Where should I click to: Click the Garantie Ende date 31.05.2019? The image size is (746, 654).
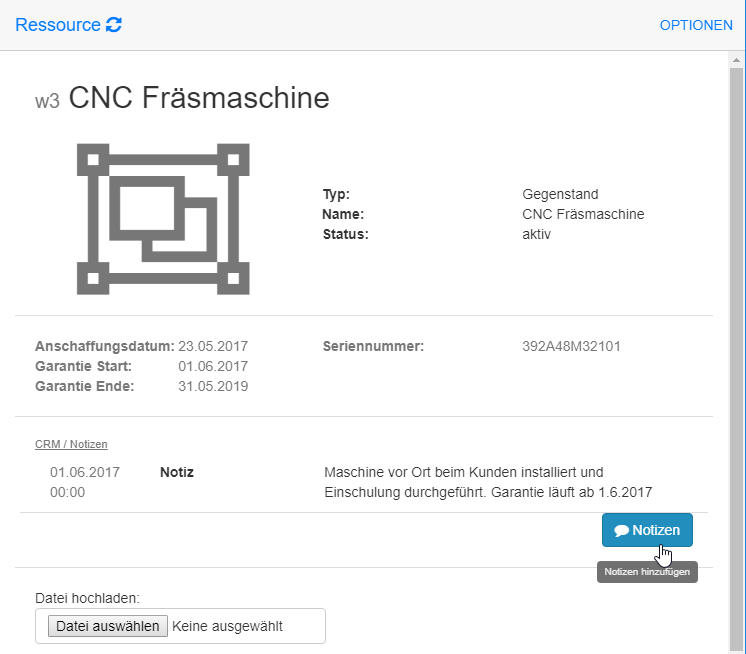(213, 386)
